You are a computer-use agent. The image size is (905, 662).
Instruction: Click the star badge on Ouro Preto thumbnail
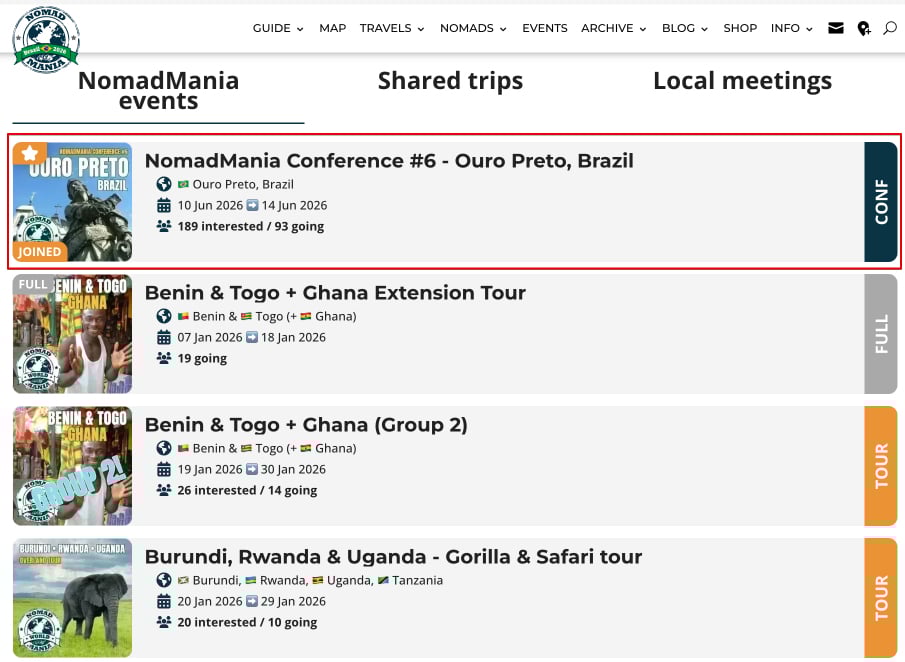tap(30, 153)
